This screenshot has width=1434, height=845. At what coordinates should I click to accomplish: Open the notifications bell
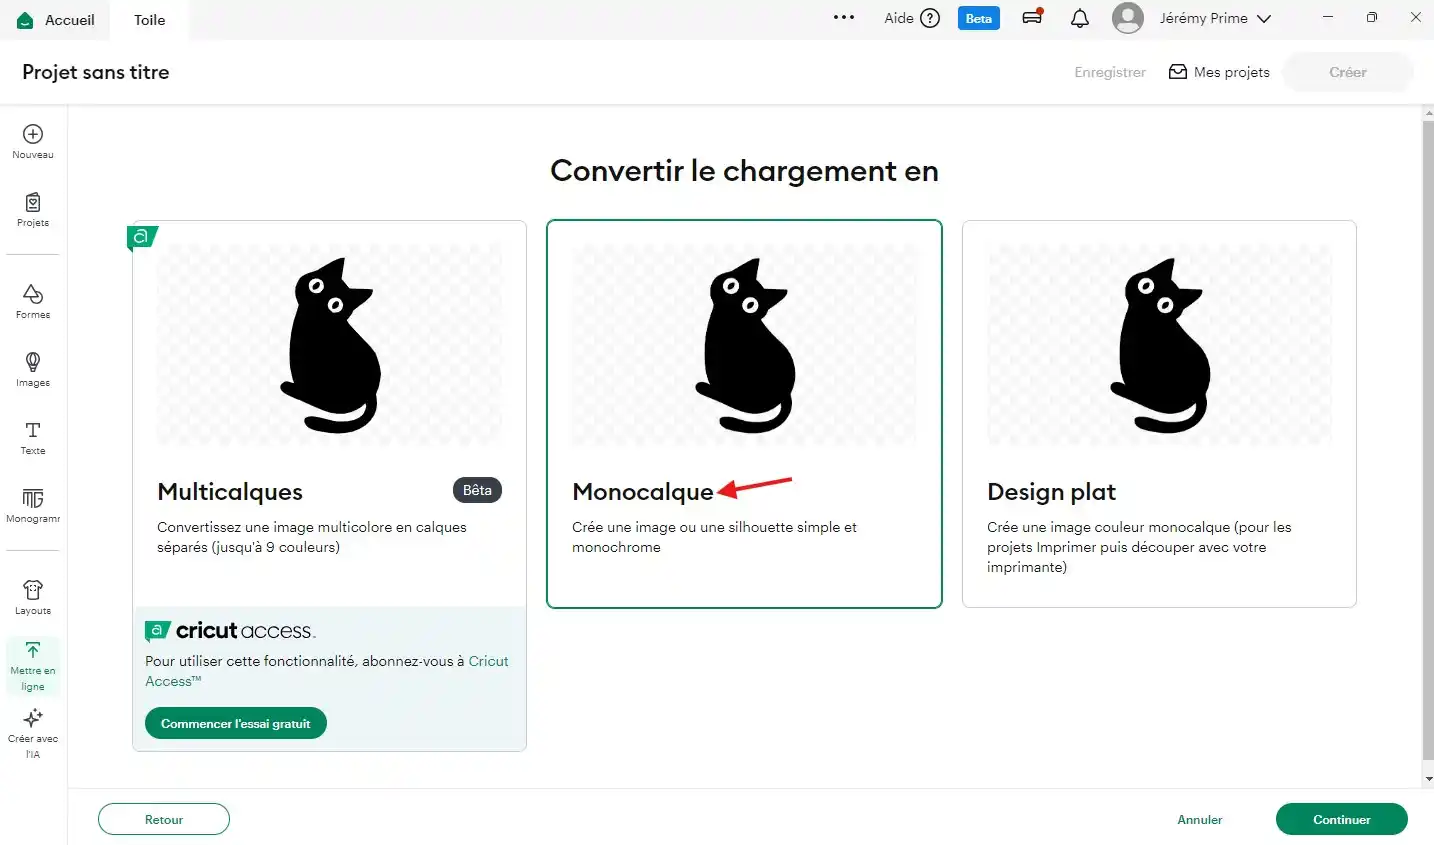1079,18
